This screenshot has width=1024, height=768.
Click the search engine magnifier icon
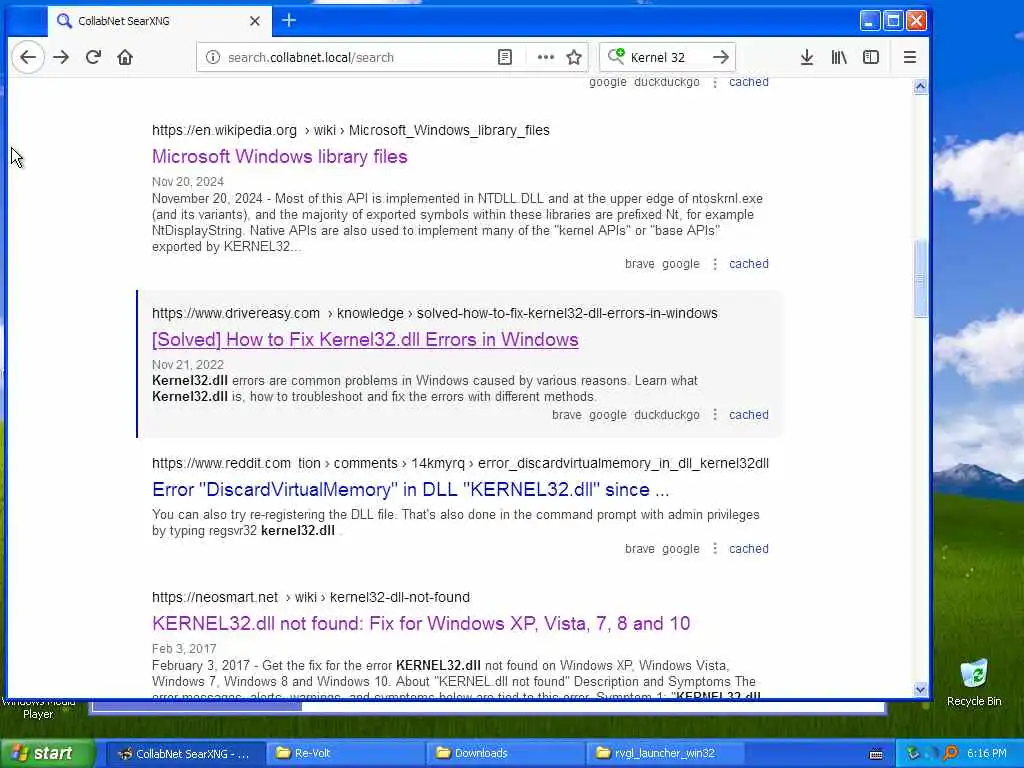click(616, 57)
